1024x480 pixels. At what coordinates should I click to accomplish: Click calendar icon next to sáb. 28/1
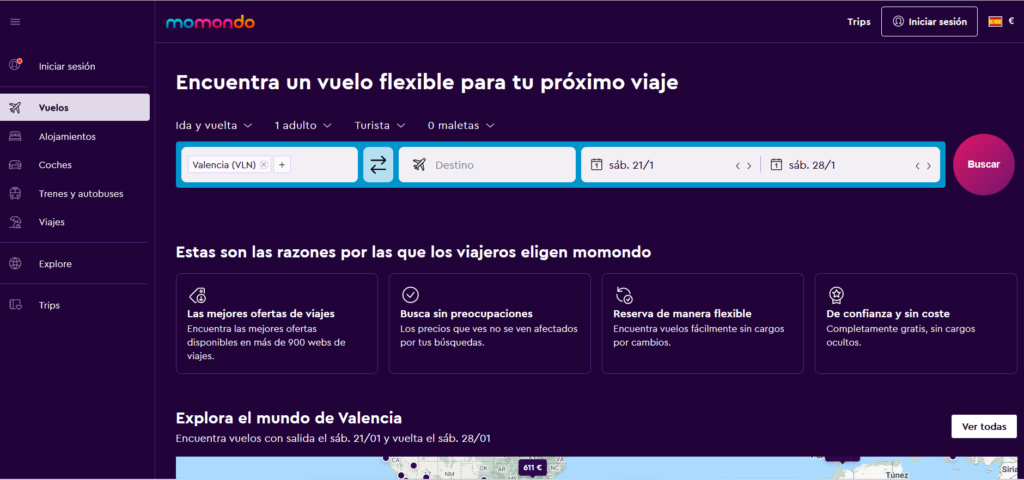pyautogui.click(x=776, y=165)
